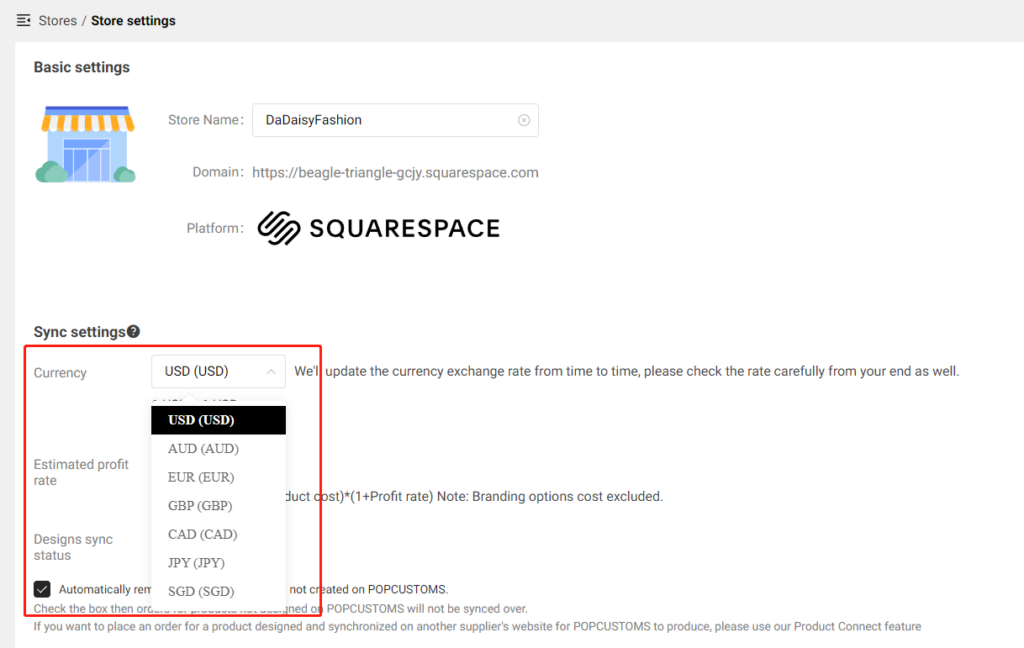Select JPY (JPY) currency option

coord(218,563)
